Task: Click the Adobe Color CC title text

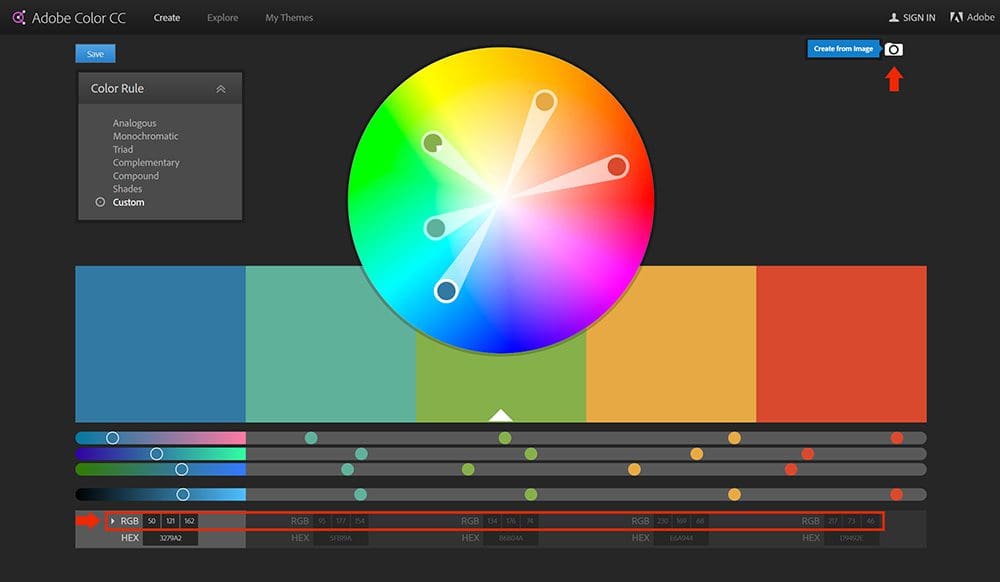Action: (78, 18)
